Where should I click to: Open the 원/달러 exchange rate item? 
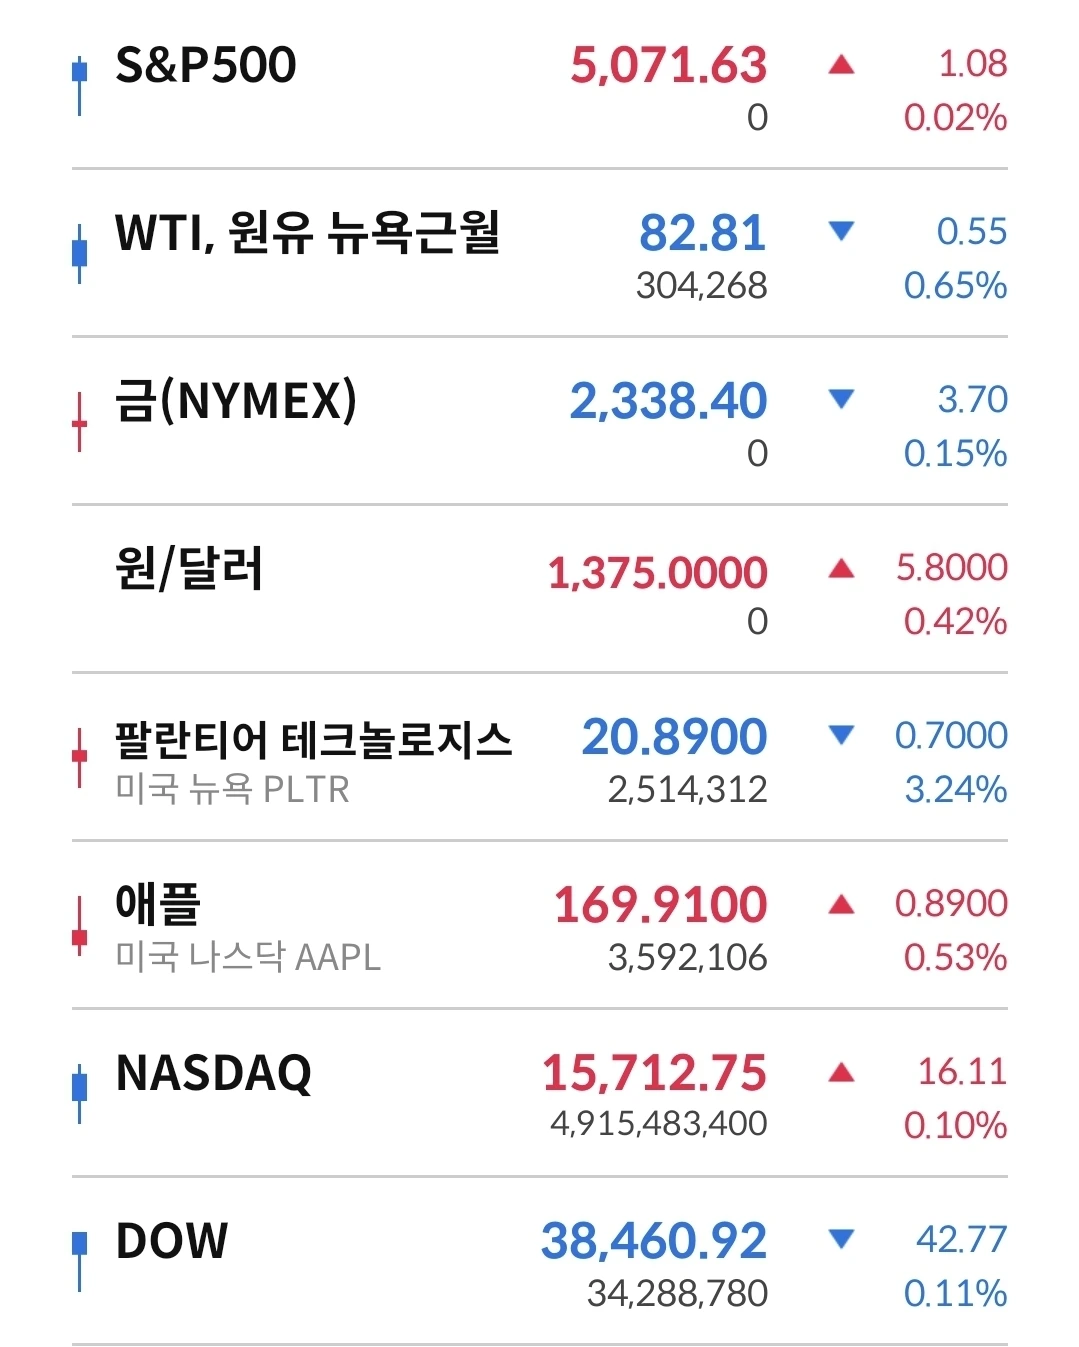189,569
